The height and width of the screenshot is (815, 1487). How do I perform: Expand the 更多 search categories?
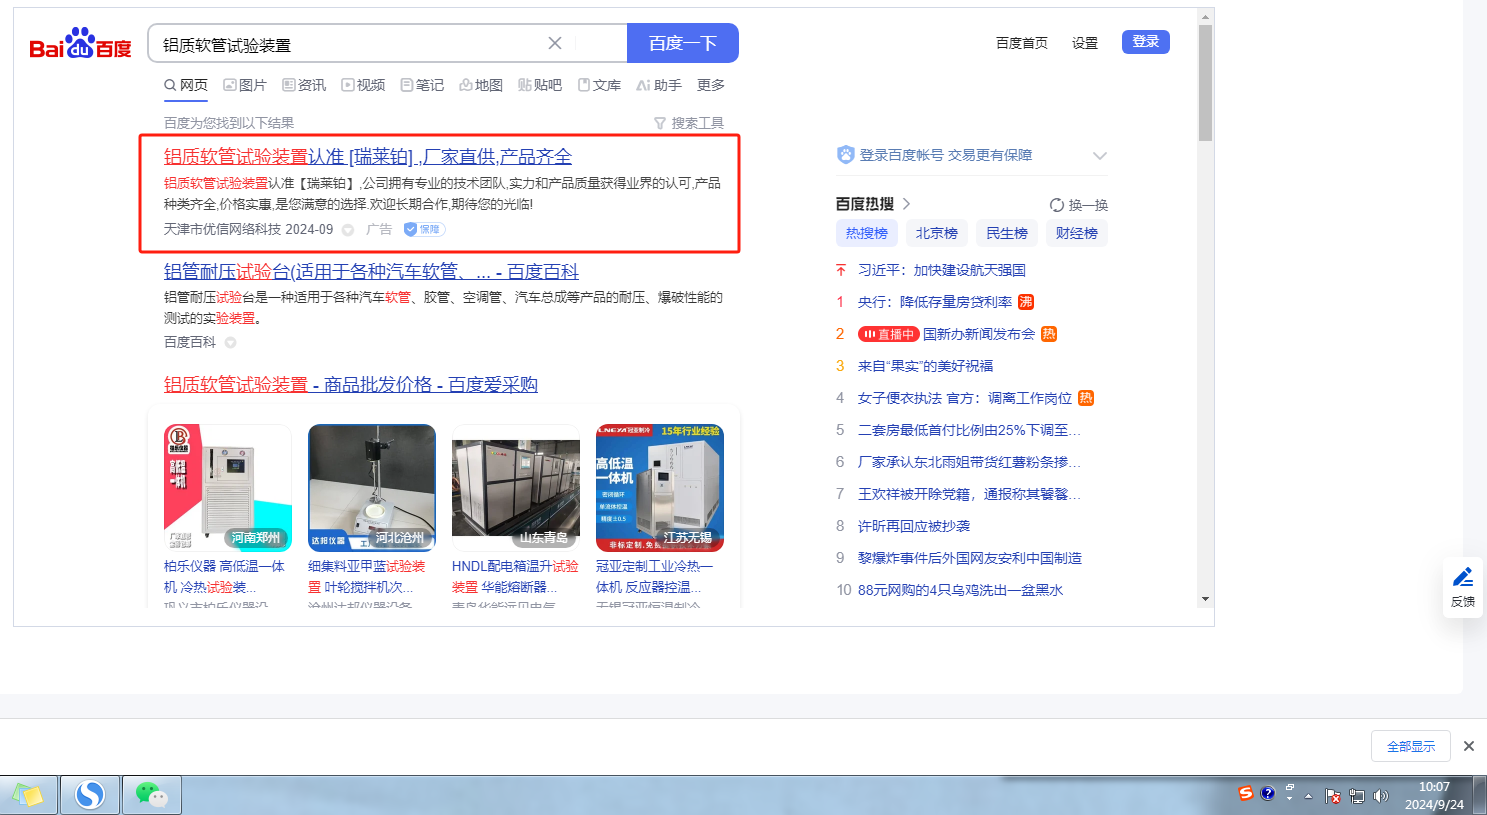[711, 85]
